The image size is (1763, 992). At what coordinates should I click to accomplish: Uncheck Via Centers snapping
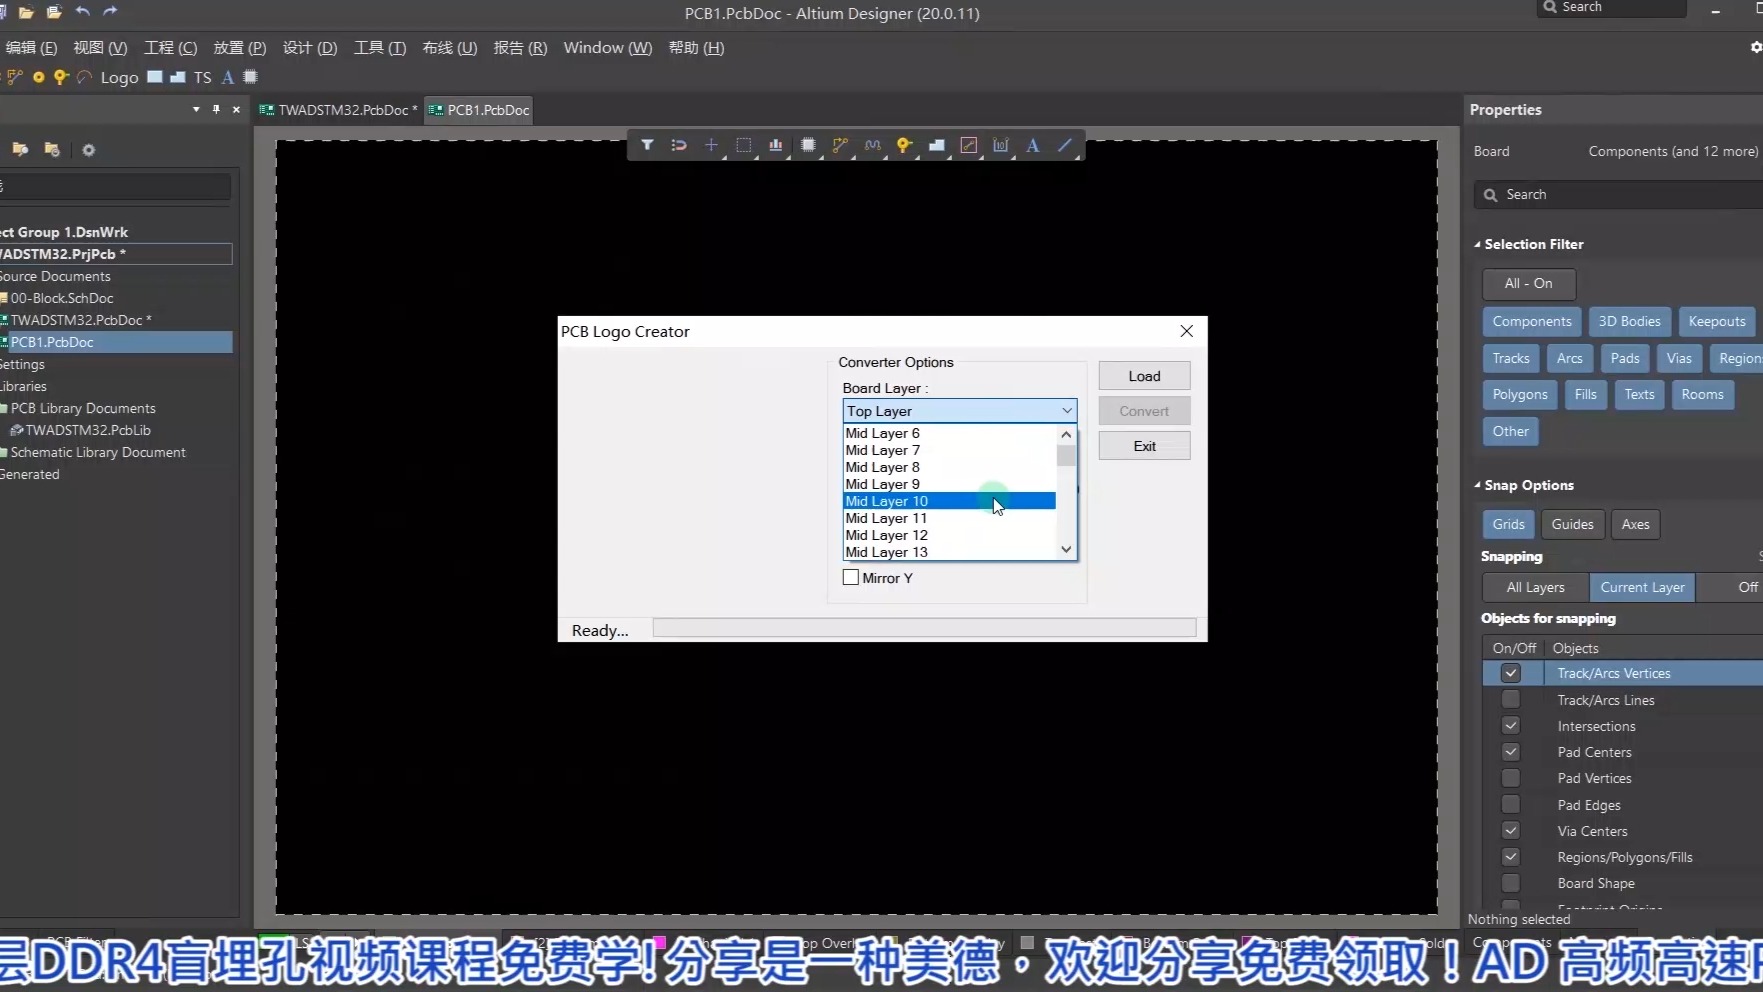1511,831
